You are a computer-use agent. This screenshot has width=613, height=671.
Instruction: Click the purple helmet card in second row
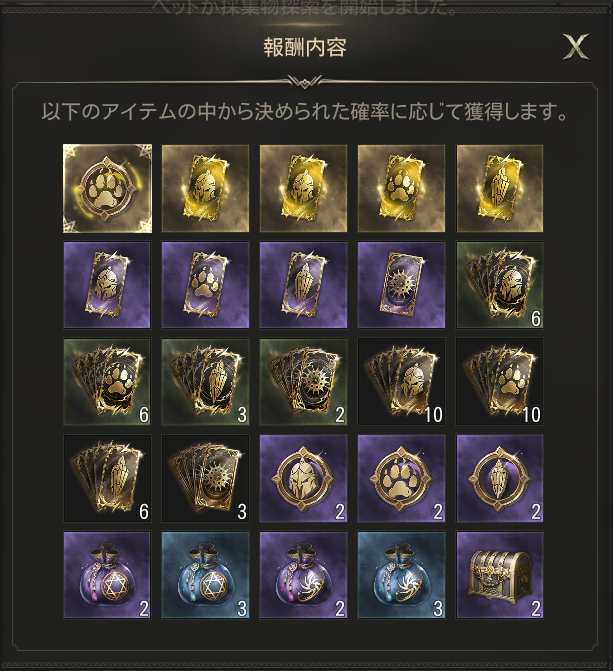point(107,285)
